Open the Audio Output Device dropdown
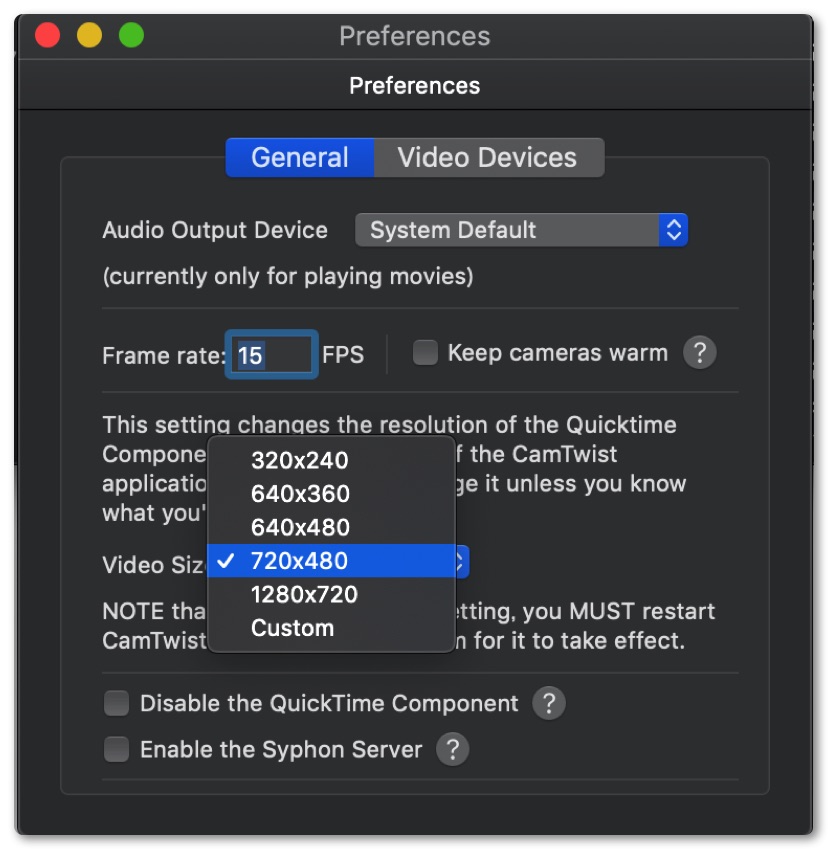 pos(520,230)
